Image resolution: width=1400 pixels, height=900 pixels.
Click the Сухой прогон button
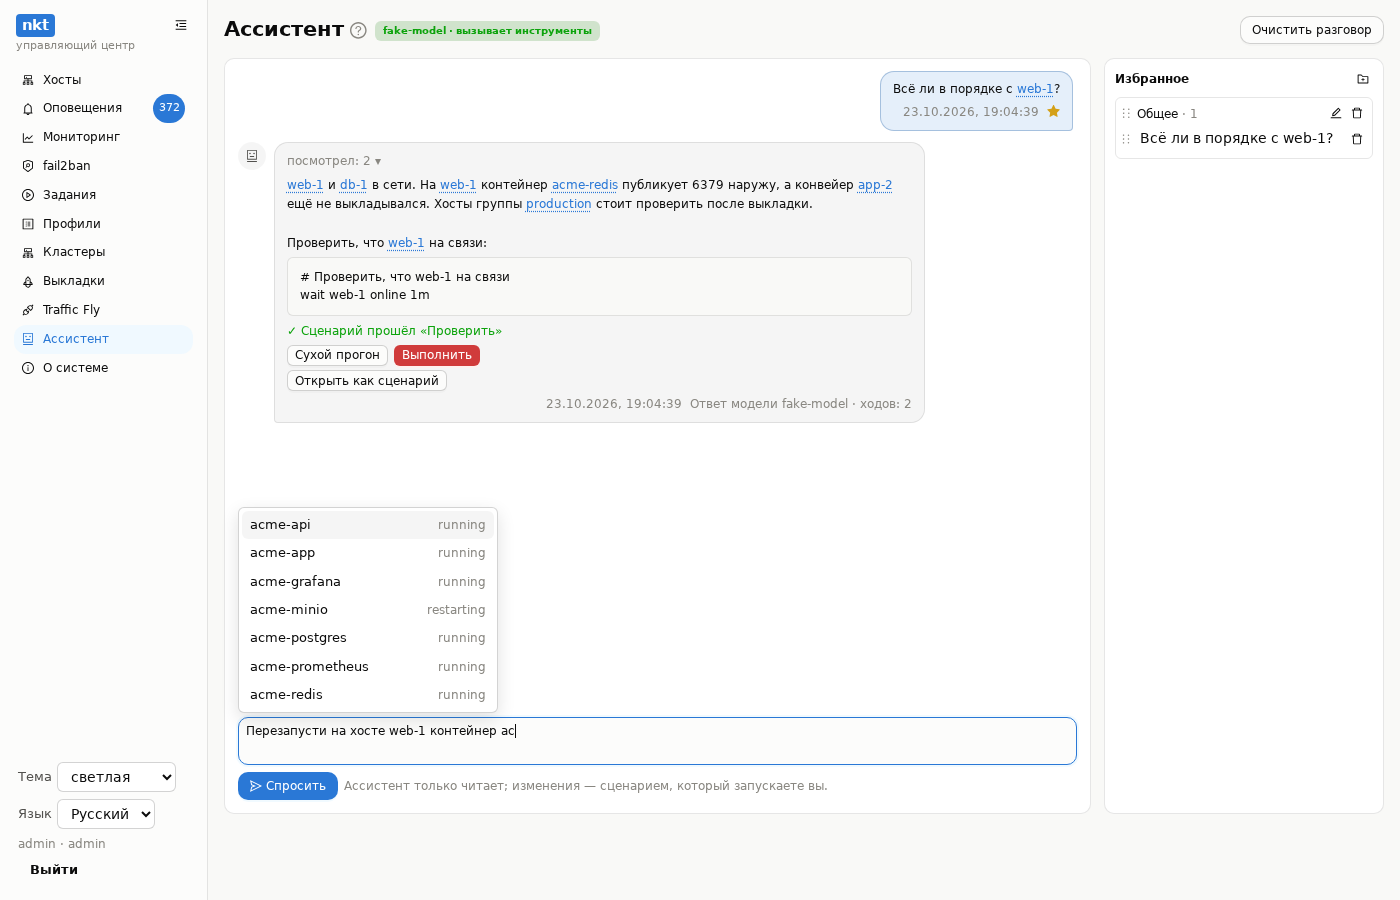coord(337,355)
